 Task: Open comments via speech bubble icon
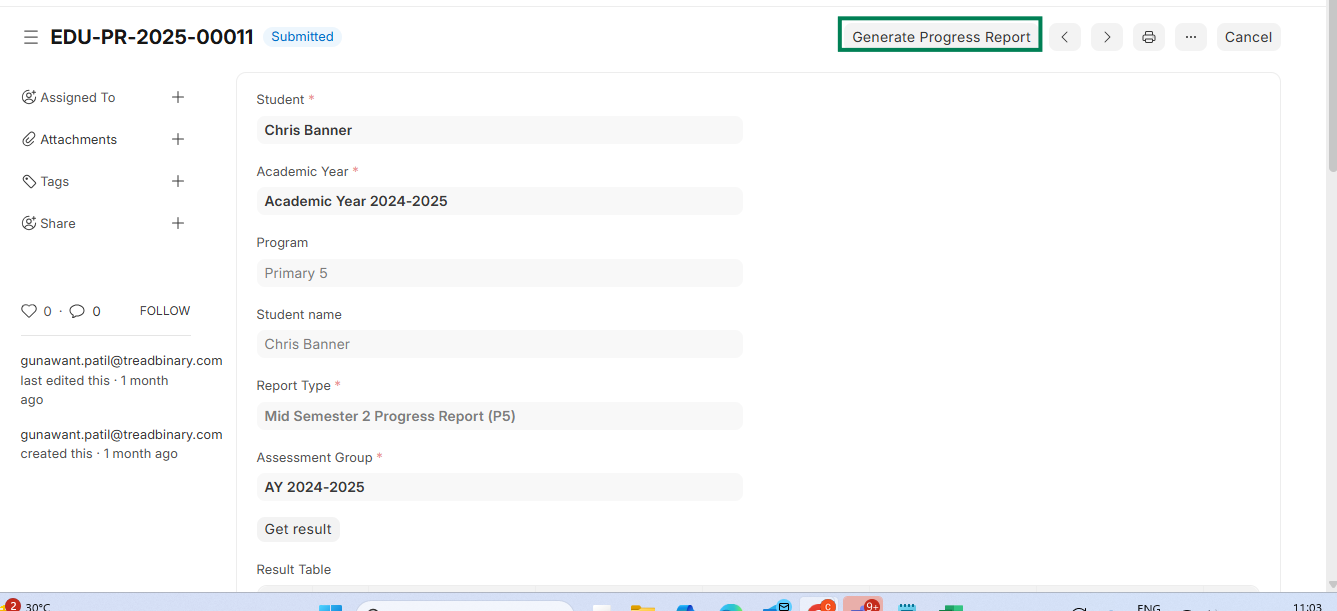pos(77,311)
